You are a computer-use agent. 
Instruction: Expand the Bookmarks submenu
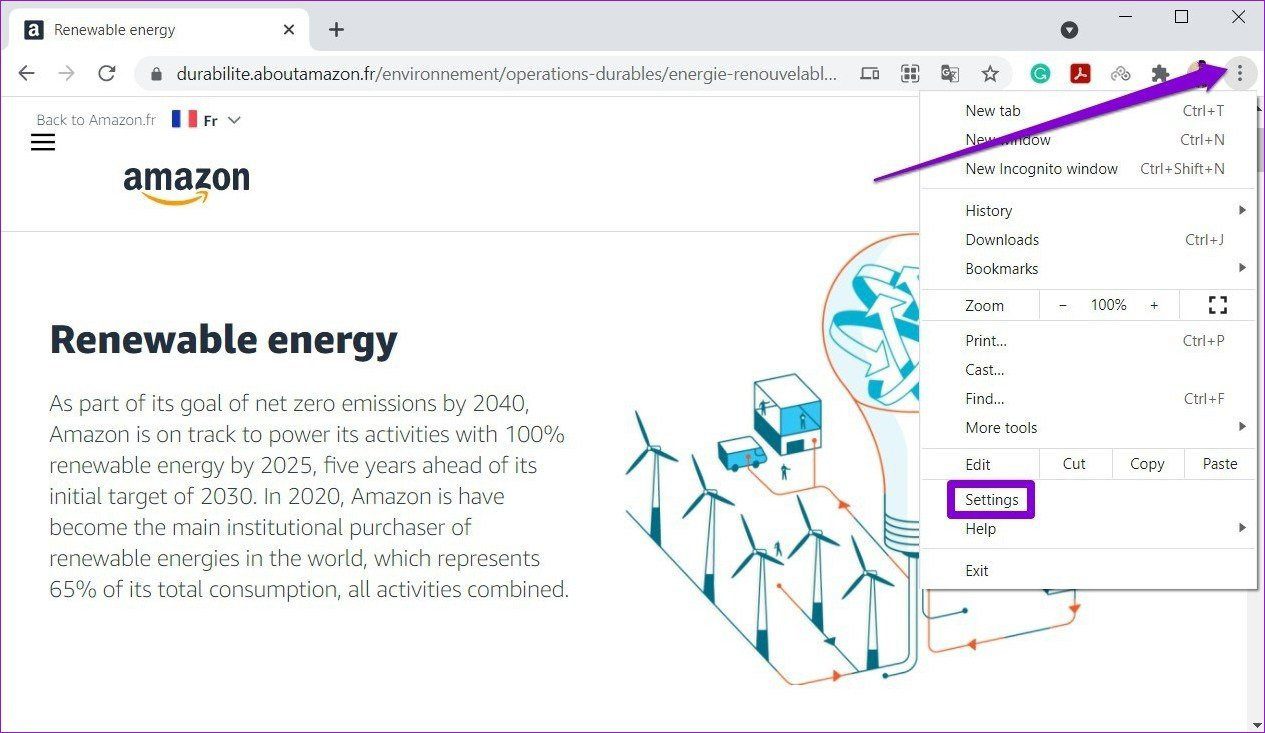pyautogui.click(x=1088, y=269)
